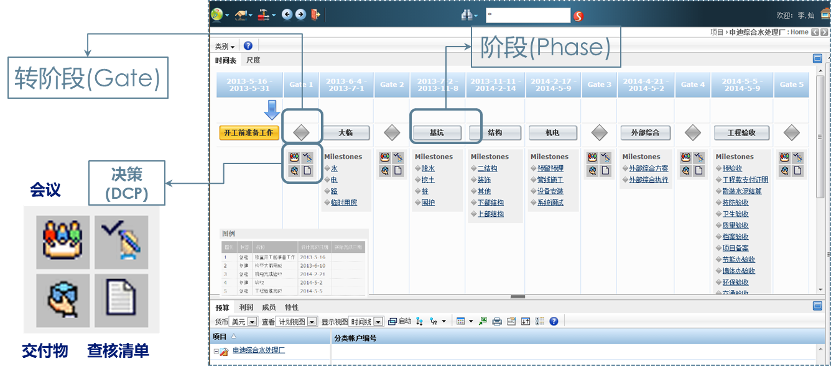Switch to the 时间表 tab
Image resolution: width=832 pixels, height=370 pixels.
click(226, 61)
